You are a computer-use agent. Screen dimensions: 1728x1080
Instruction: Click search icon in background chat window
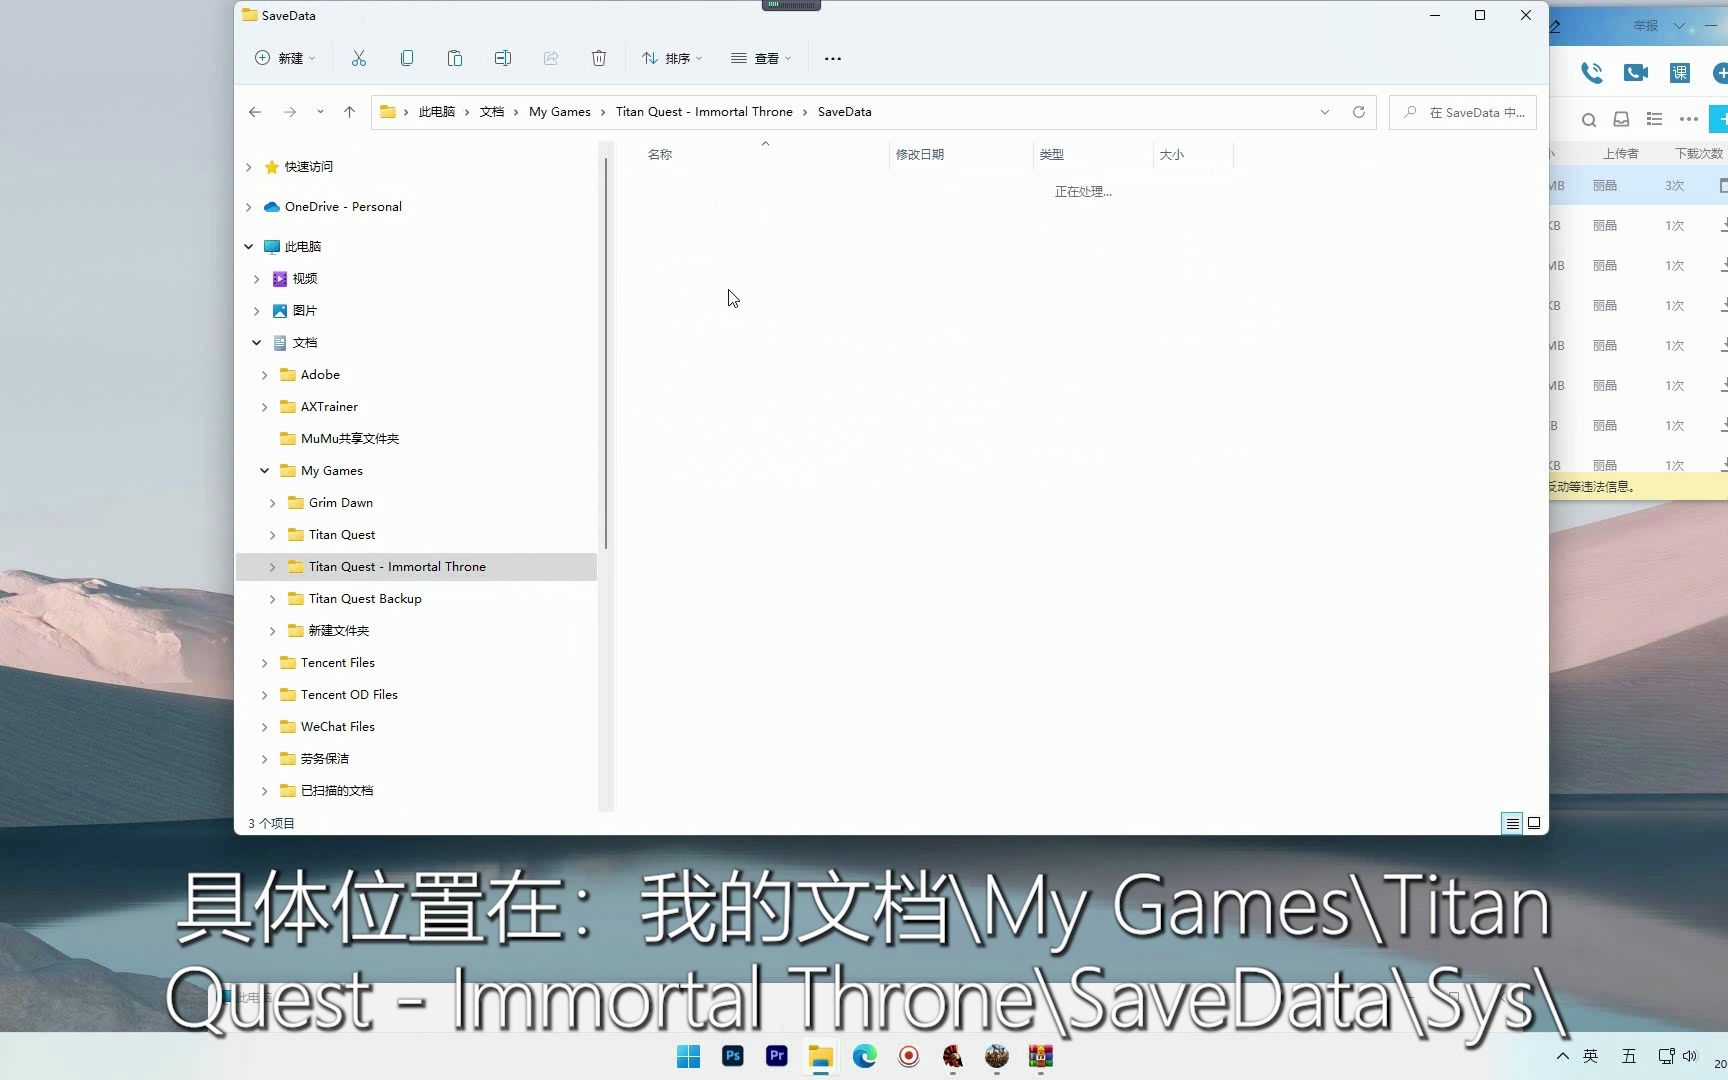pyautogui.click(x=1589, y=120)
